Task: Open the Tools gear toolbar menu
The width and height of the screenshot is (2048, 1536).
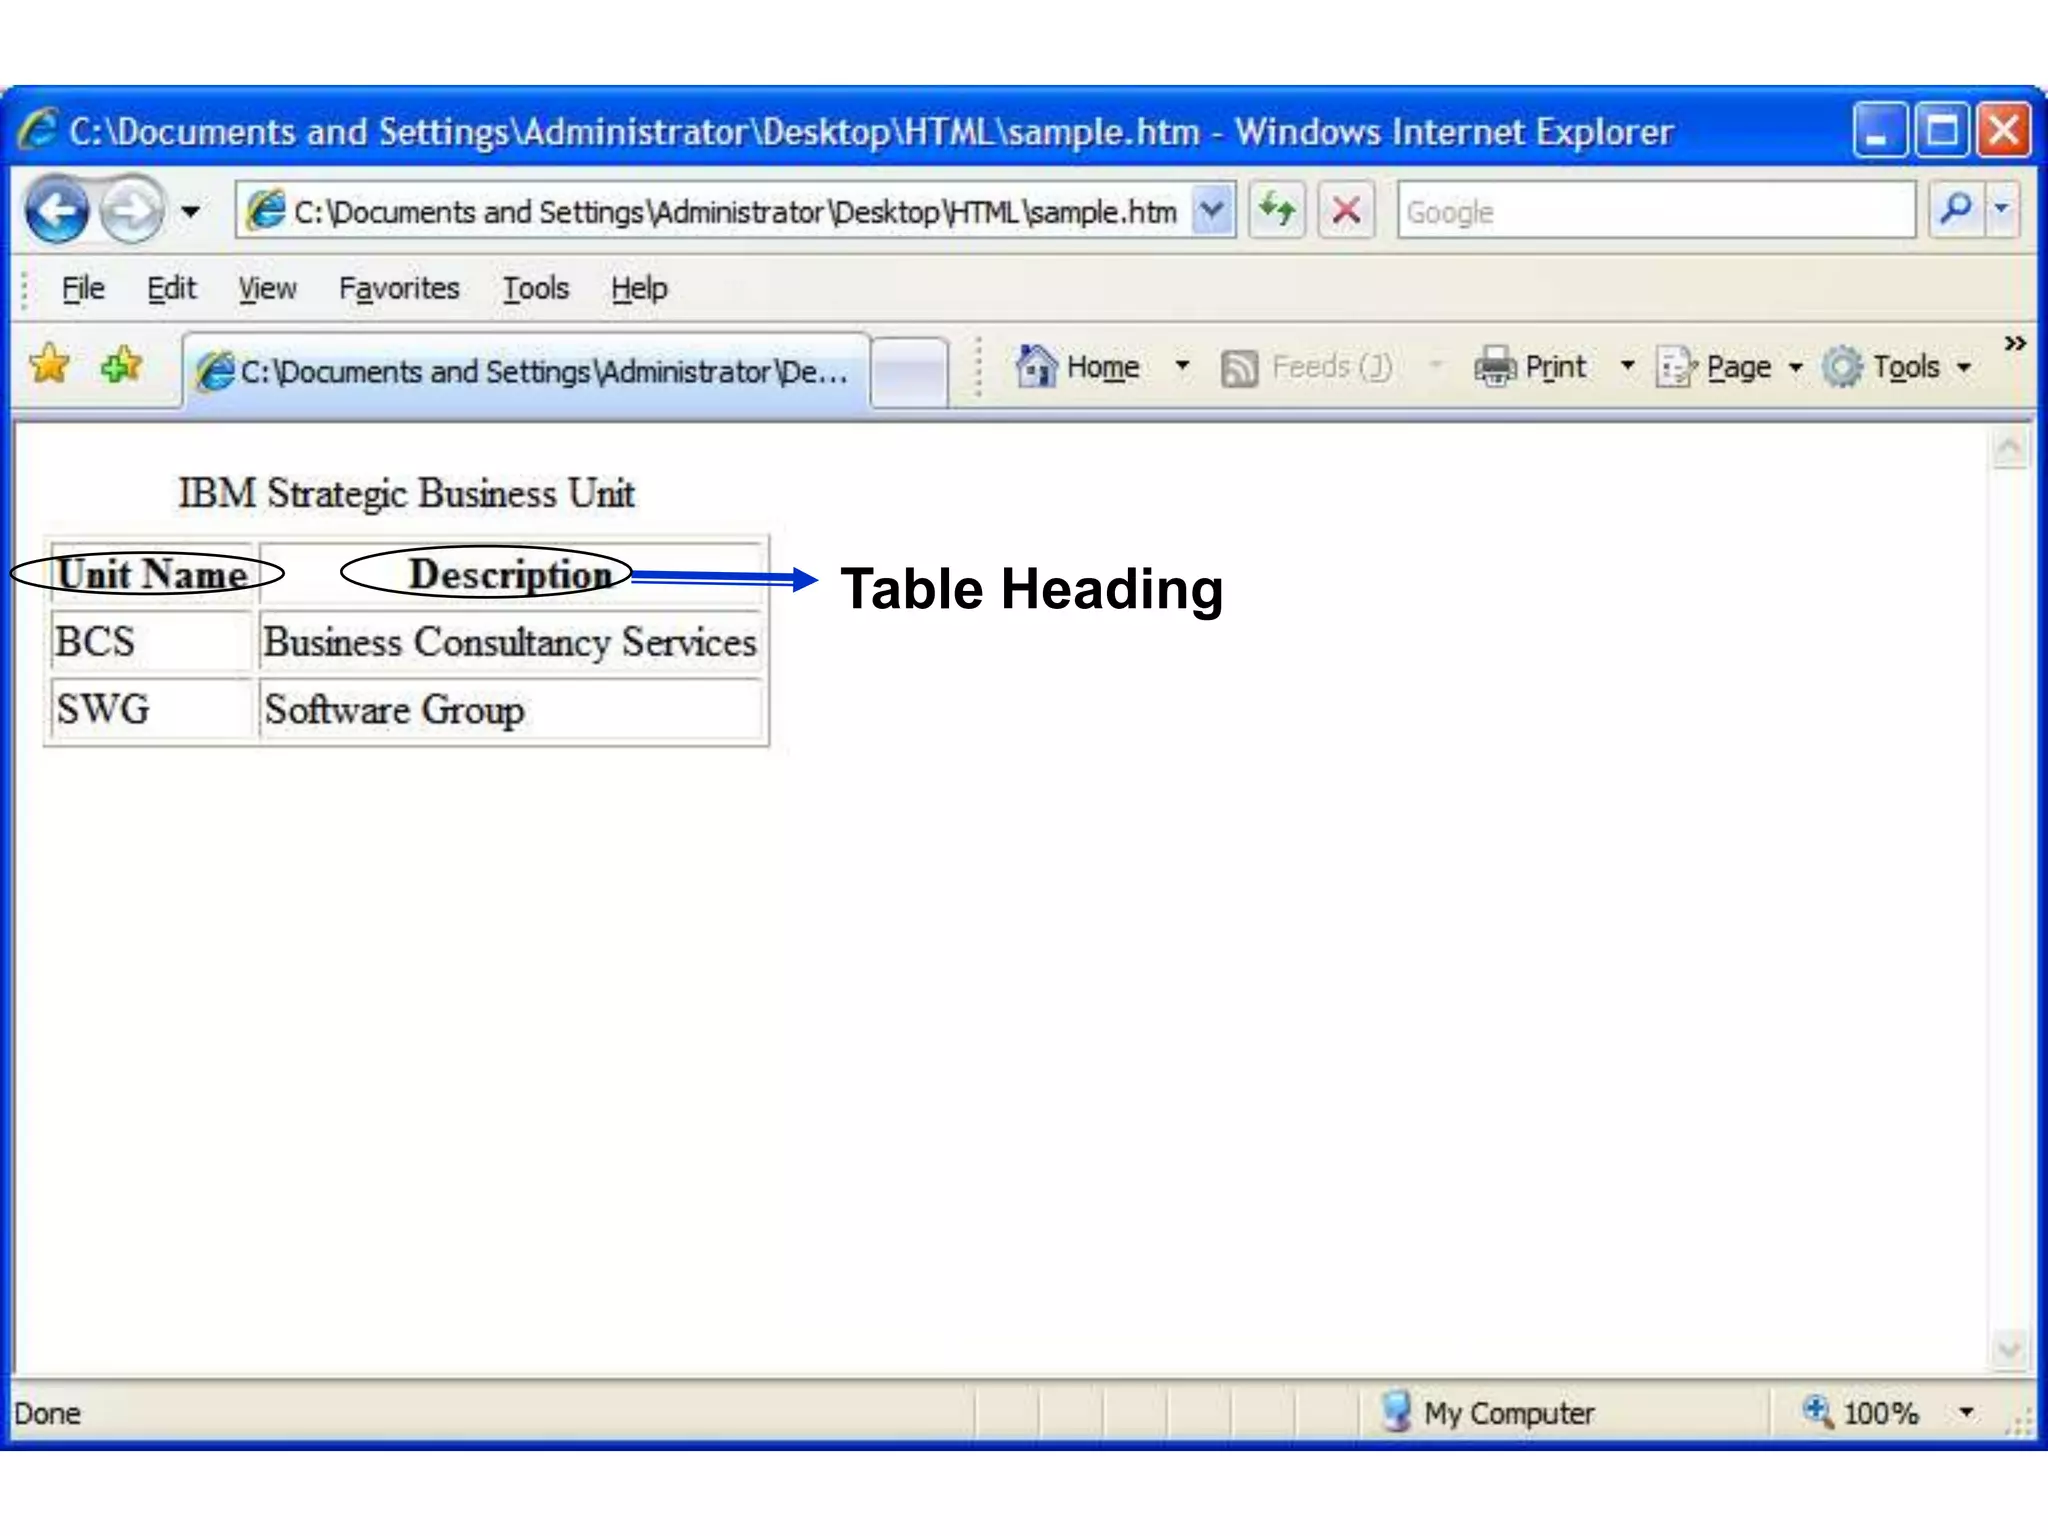Action: tap(1881, 367)
